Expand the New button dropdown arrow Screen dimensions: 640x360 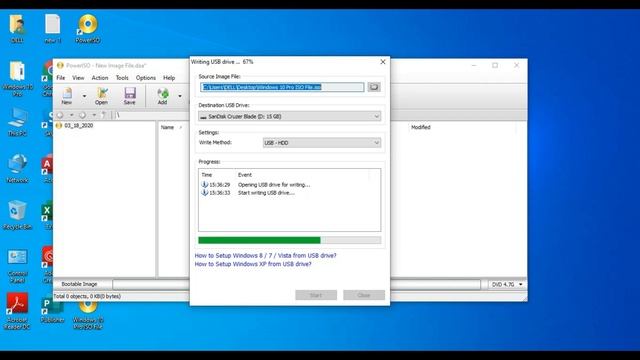(84, 96)
